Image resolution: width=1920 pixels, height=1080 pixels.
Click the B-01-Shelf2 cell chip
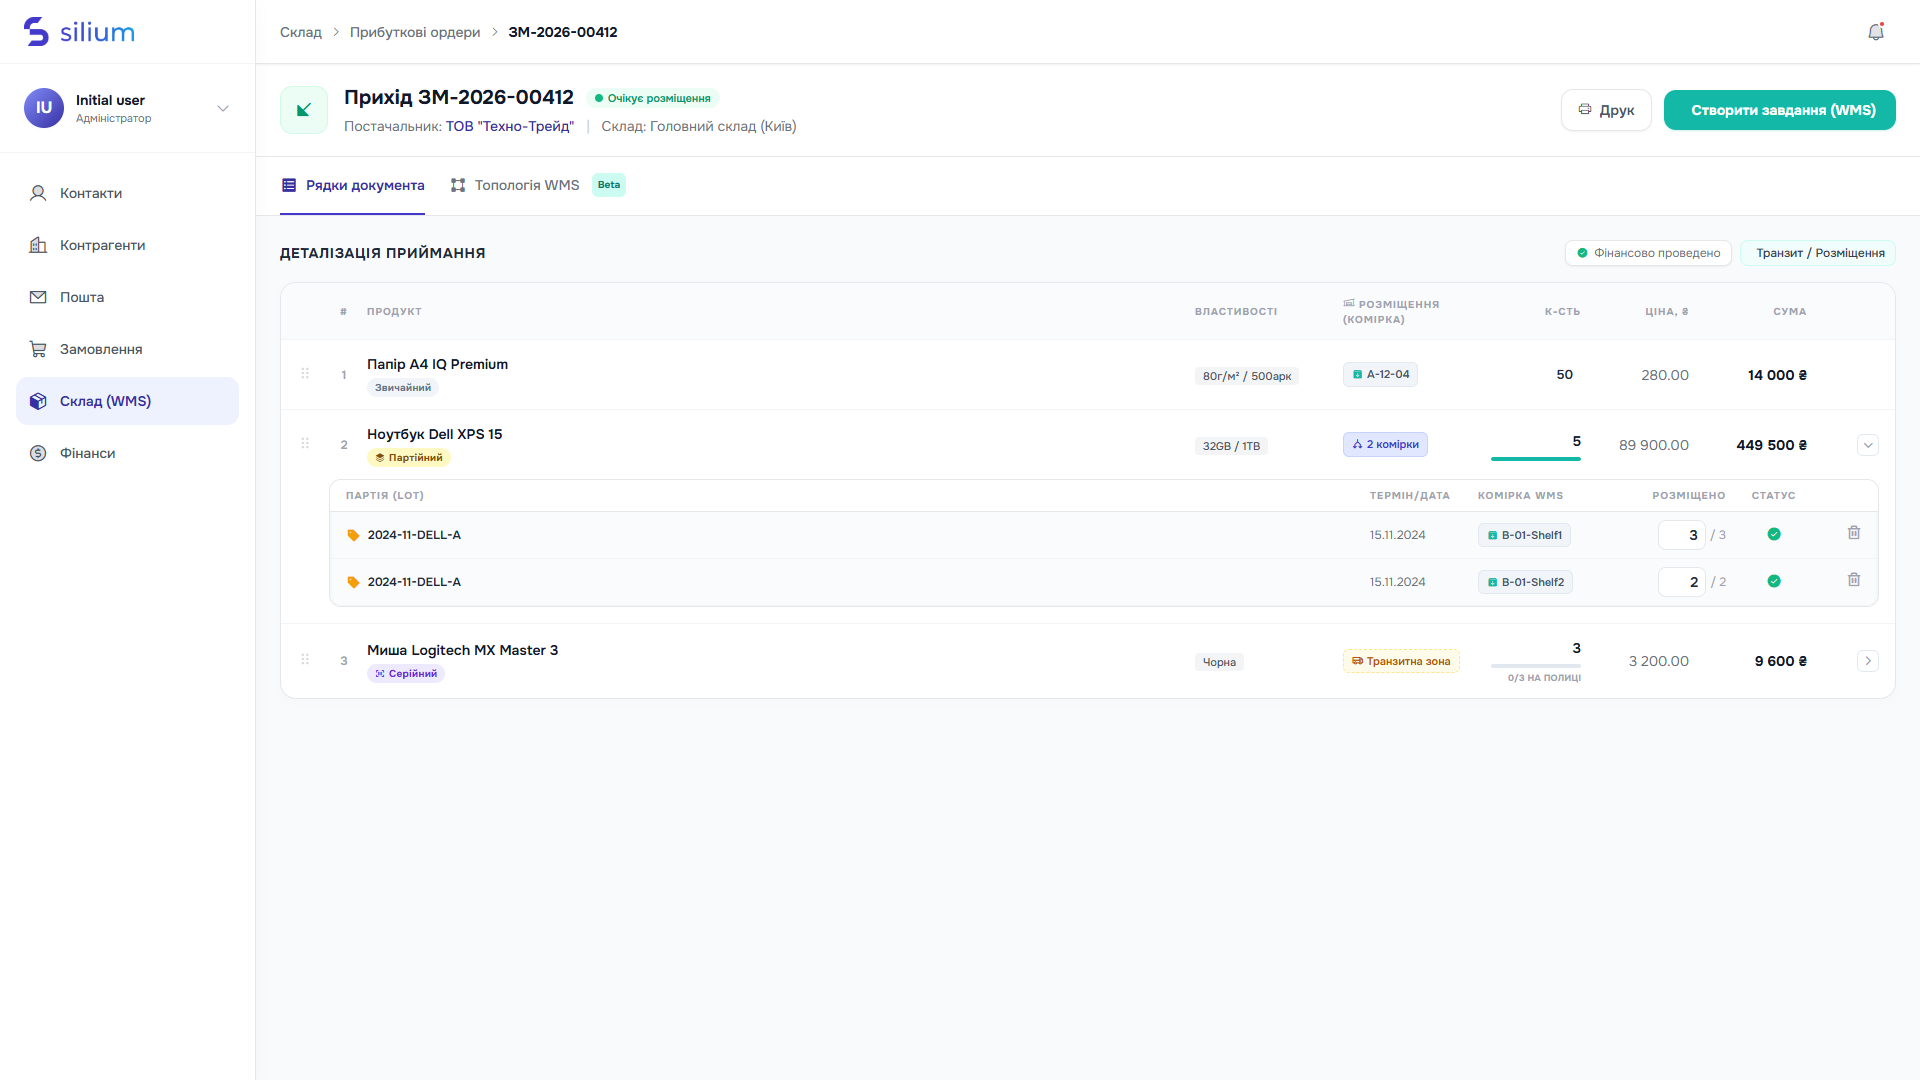(x=1525, y=582)
